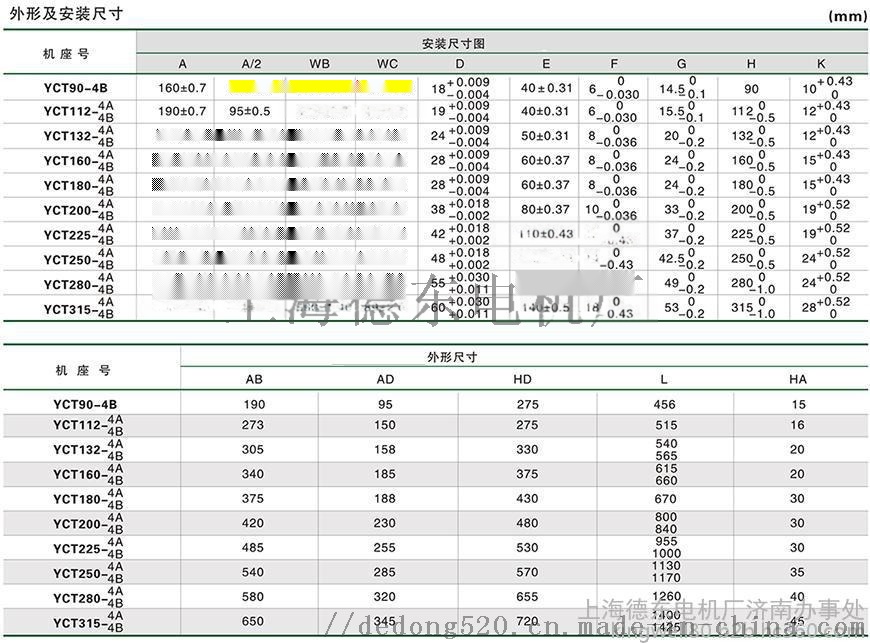Click AD value 320
The image size is (870, 643).
tap(385, 596)
